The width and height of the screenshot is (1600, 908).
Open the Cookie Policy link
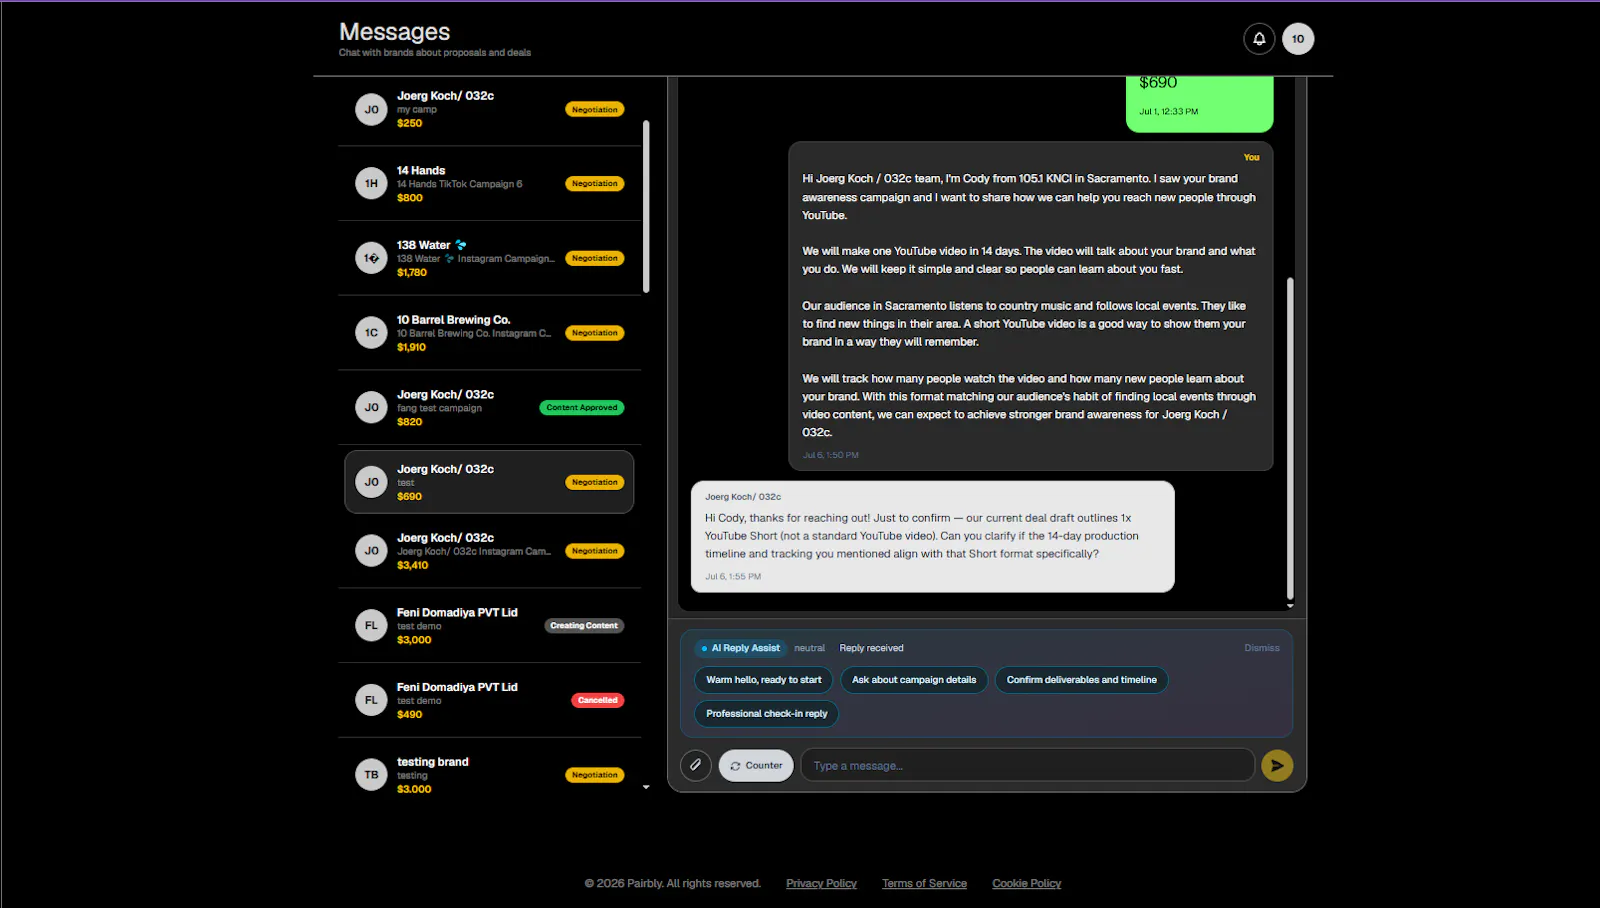coord(1026,884)
